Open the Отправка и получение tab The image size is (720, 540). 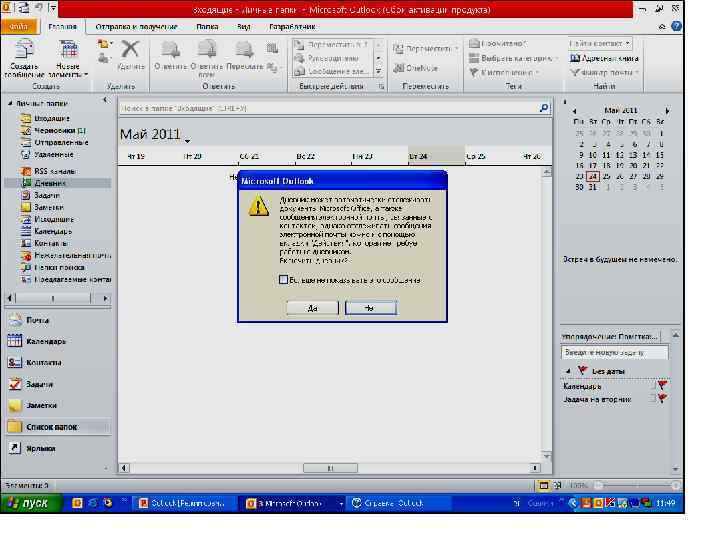[x=136, y=27]
